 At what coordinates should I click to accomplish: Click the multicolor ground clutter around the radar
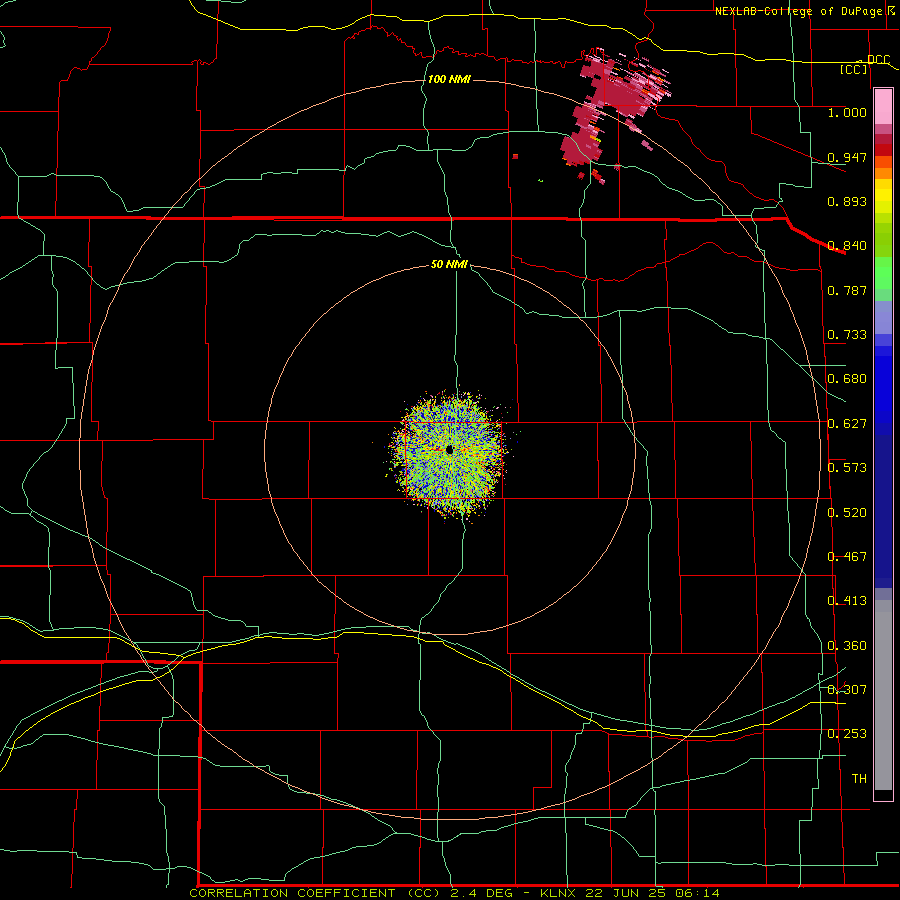pyautogui.click(x=449, y=453)
